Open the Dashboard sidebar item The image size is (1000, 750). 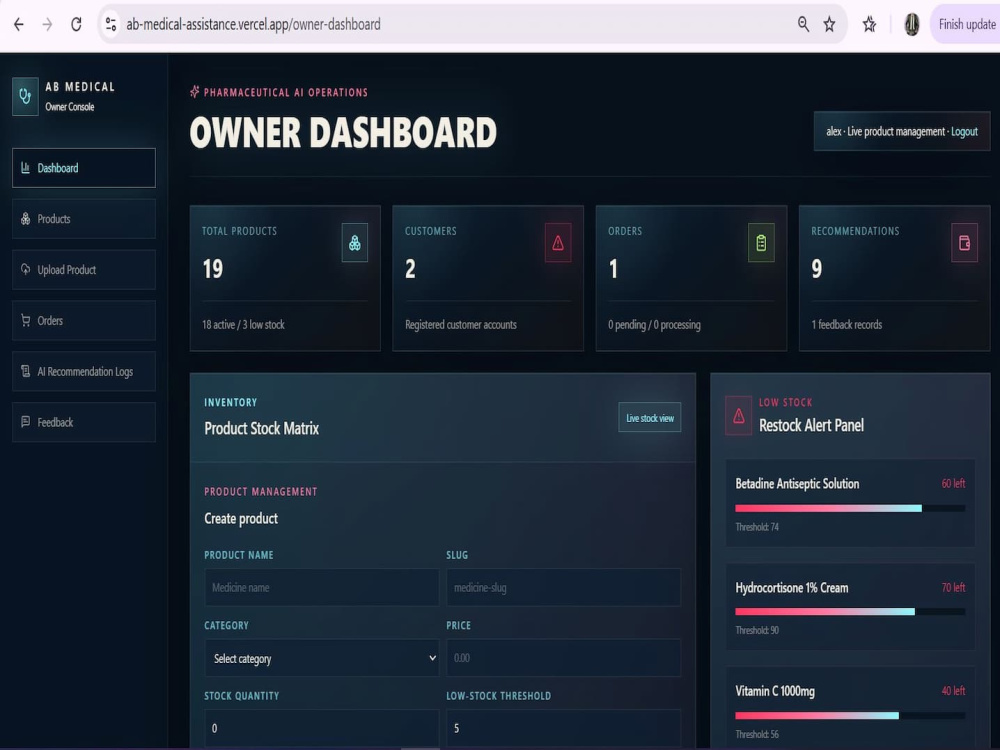pos(84,168)
